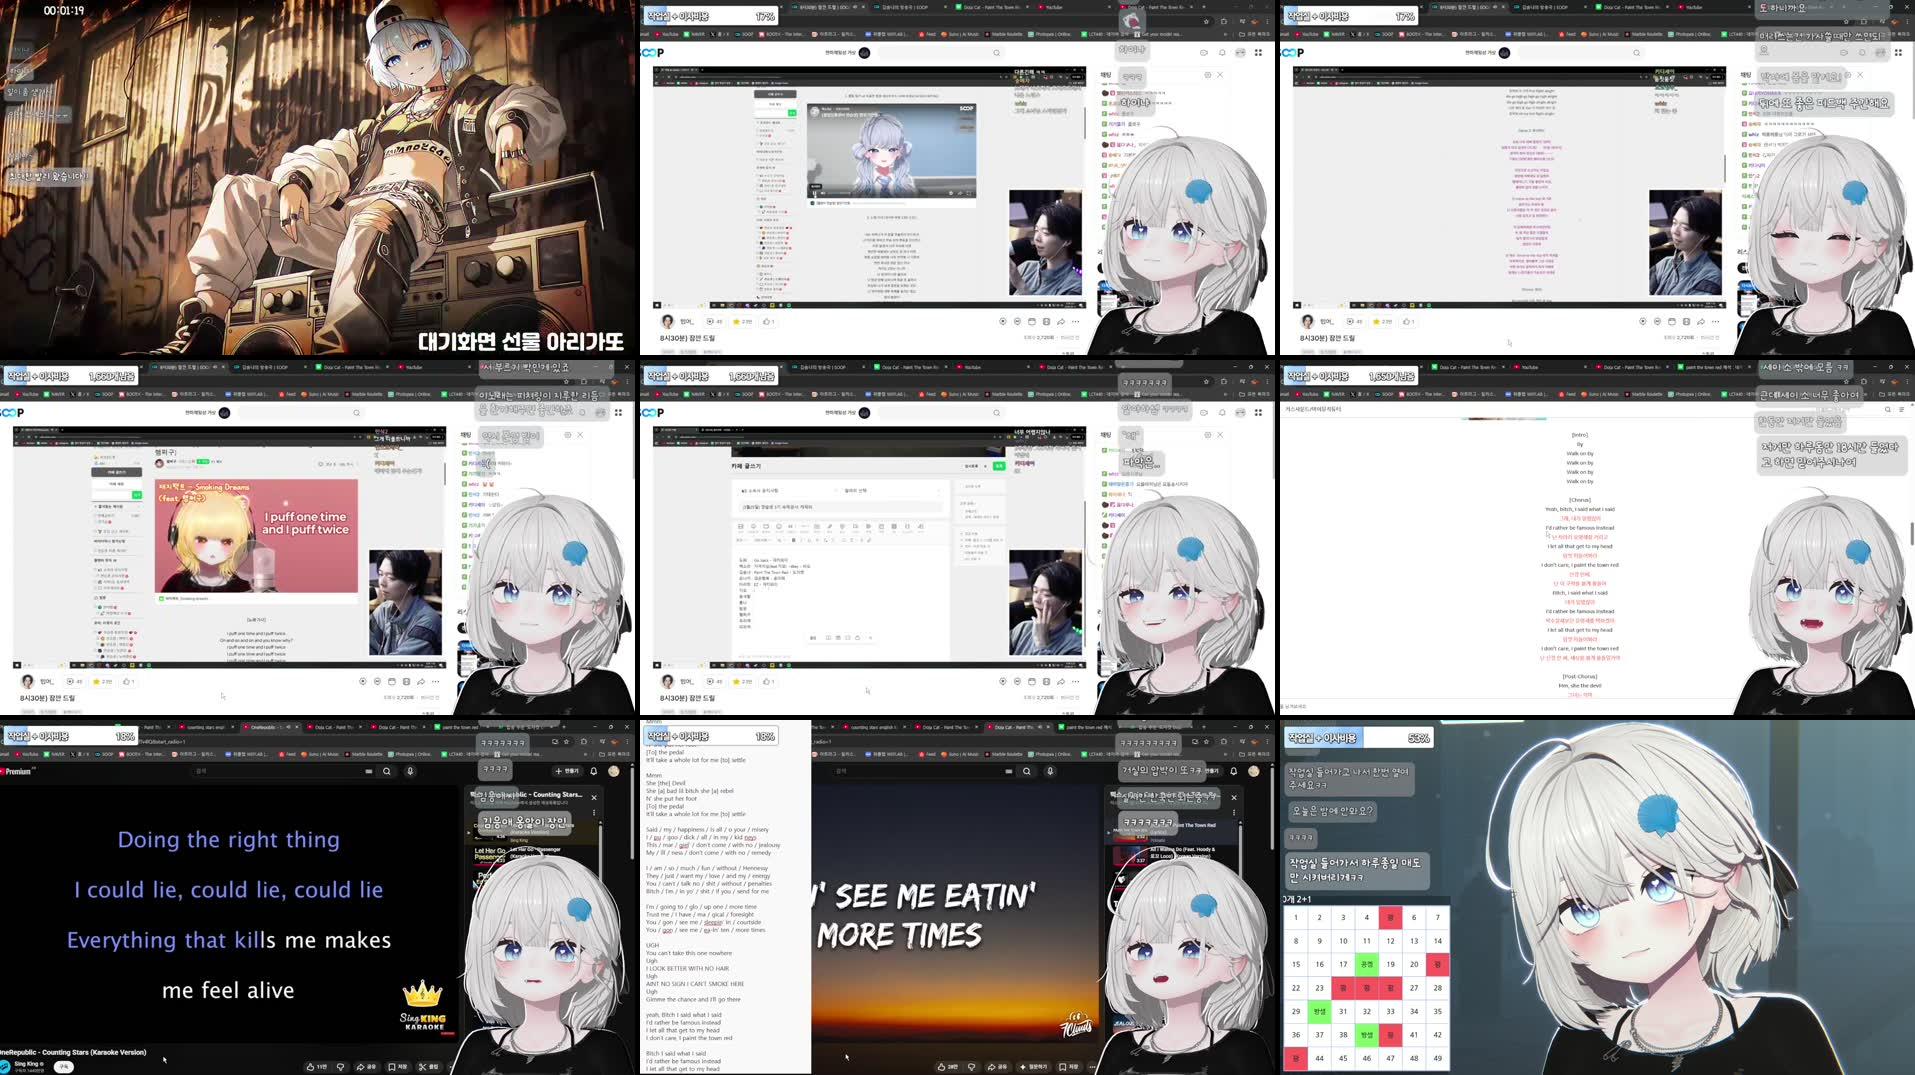This screenshot has height=1075, width=1915.
Task: Toggle the dislike button on the karaoke video
Action: click(340, 1066)
